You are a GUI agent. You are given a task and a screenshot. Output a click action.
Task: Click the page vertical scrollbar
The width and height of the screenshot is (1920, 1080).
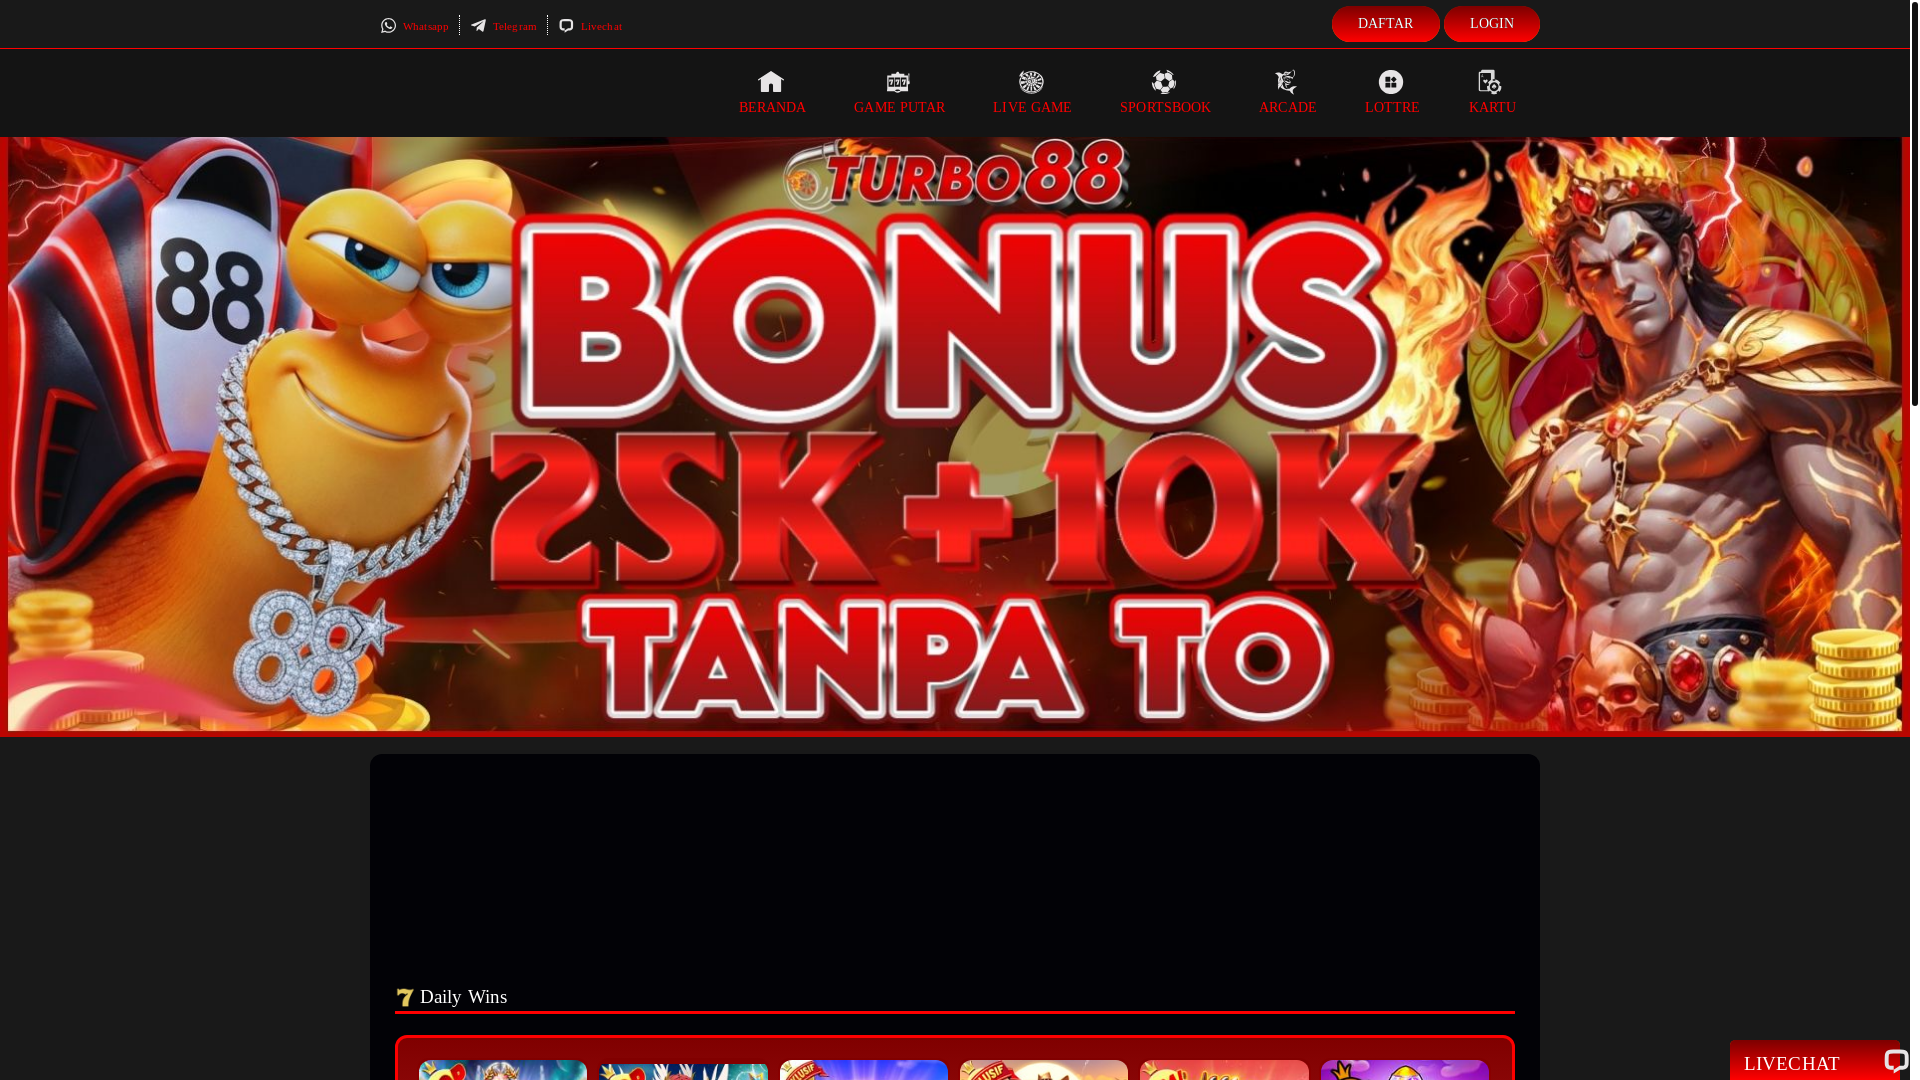(1914, 203)
